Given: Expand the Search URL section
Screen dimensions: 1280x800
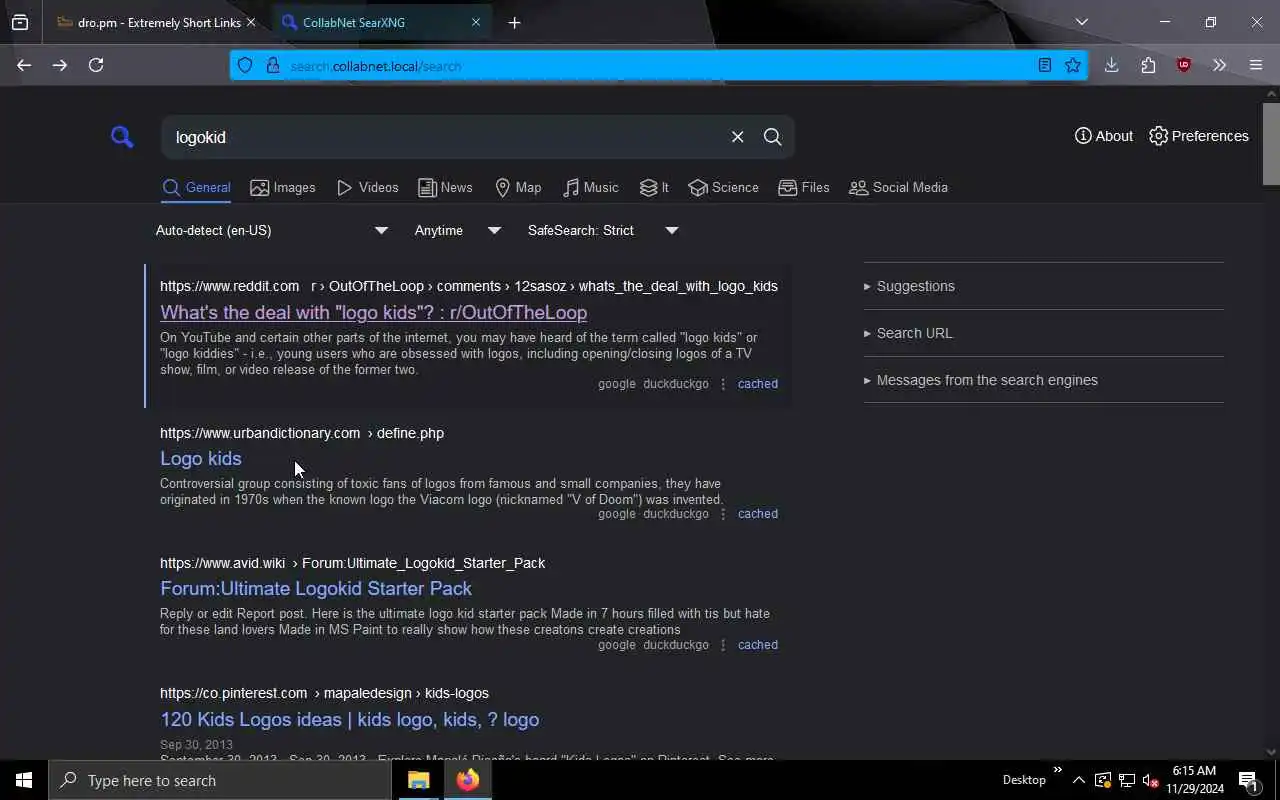Looking at the screenshot, I should (908, 333).
